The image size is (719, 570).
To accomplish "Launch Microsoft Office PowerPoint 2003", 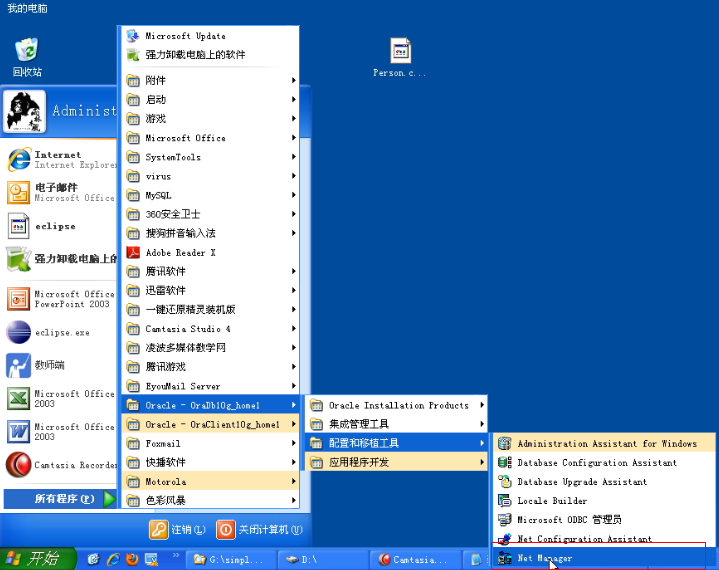I will 60,299.
